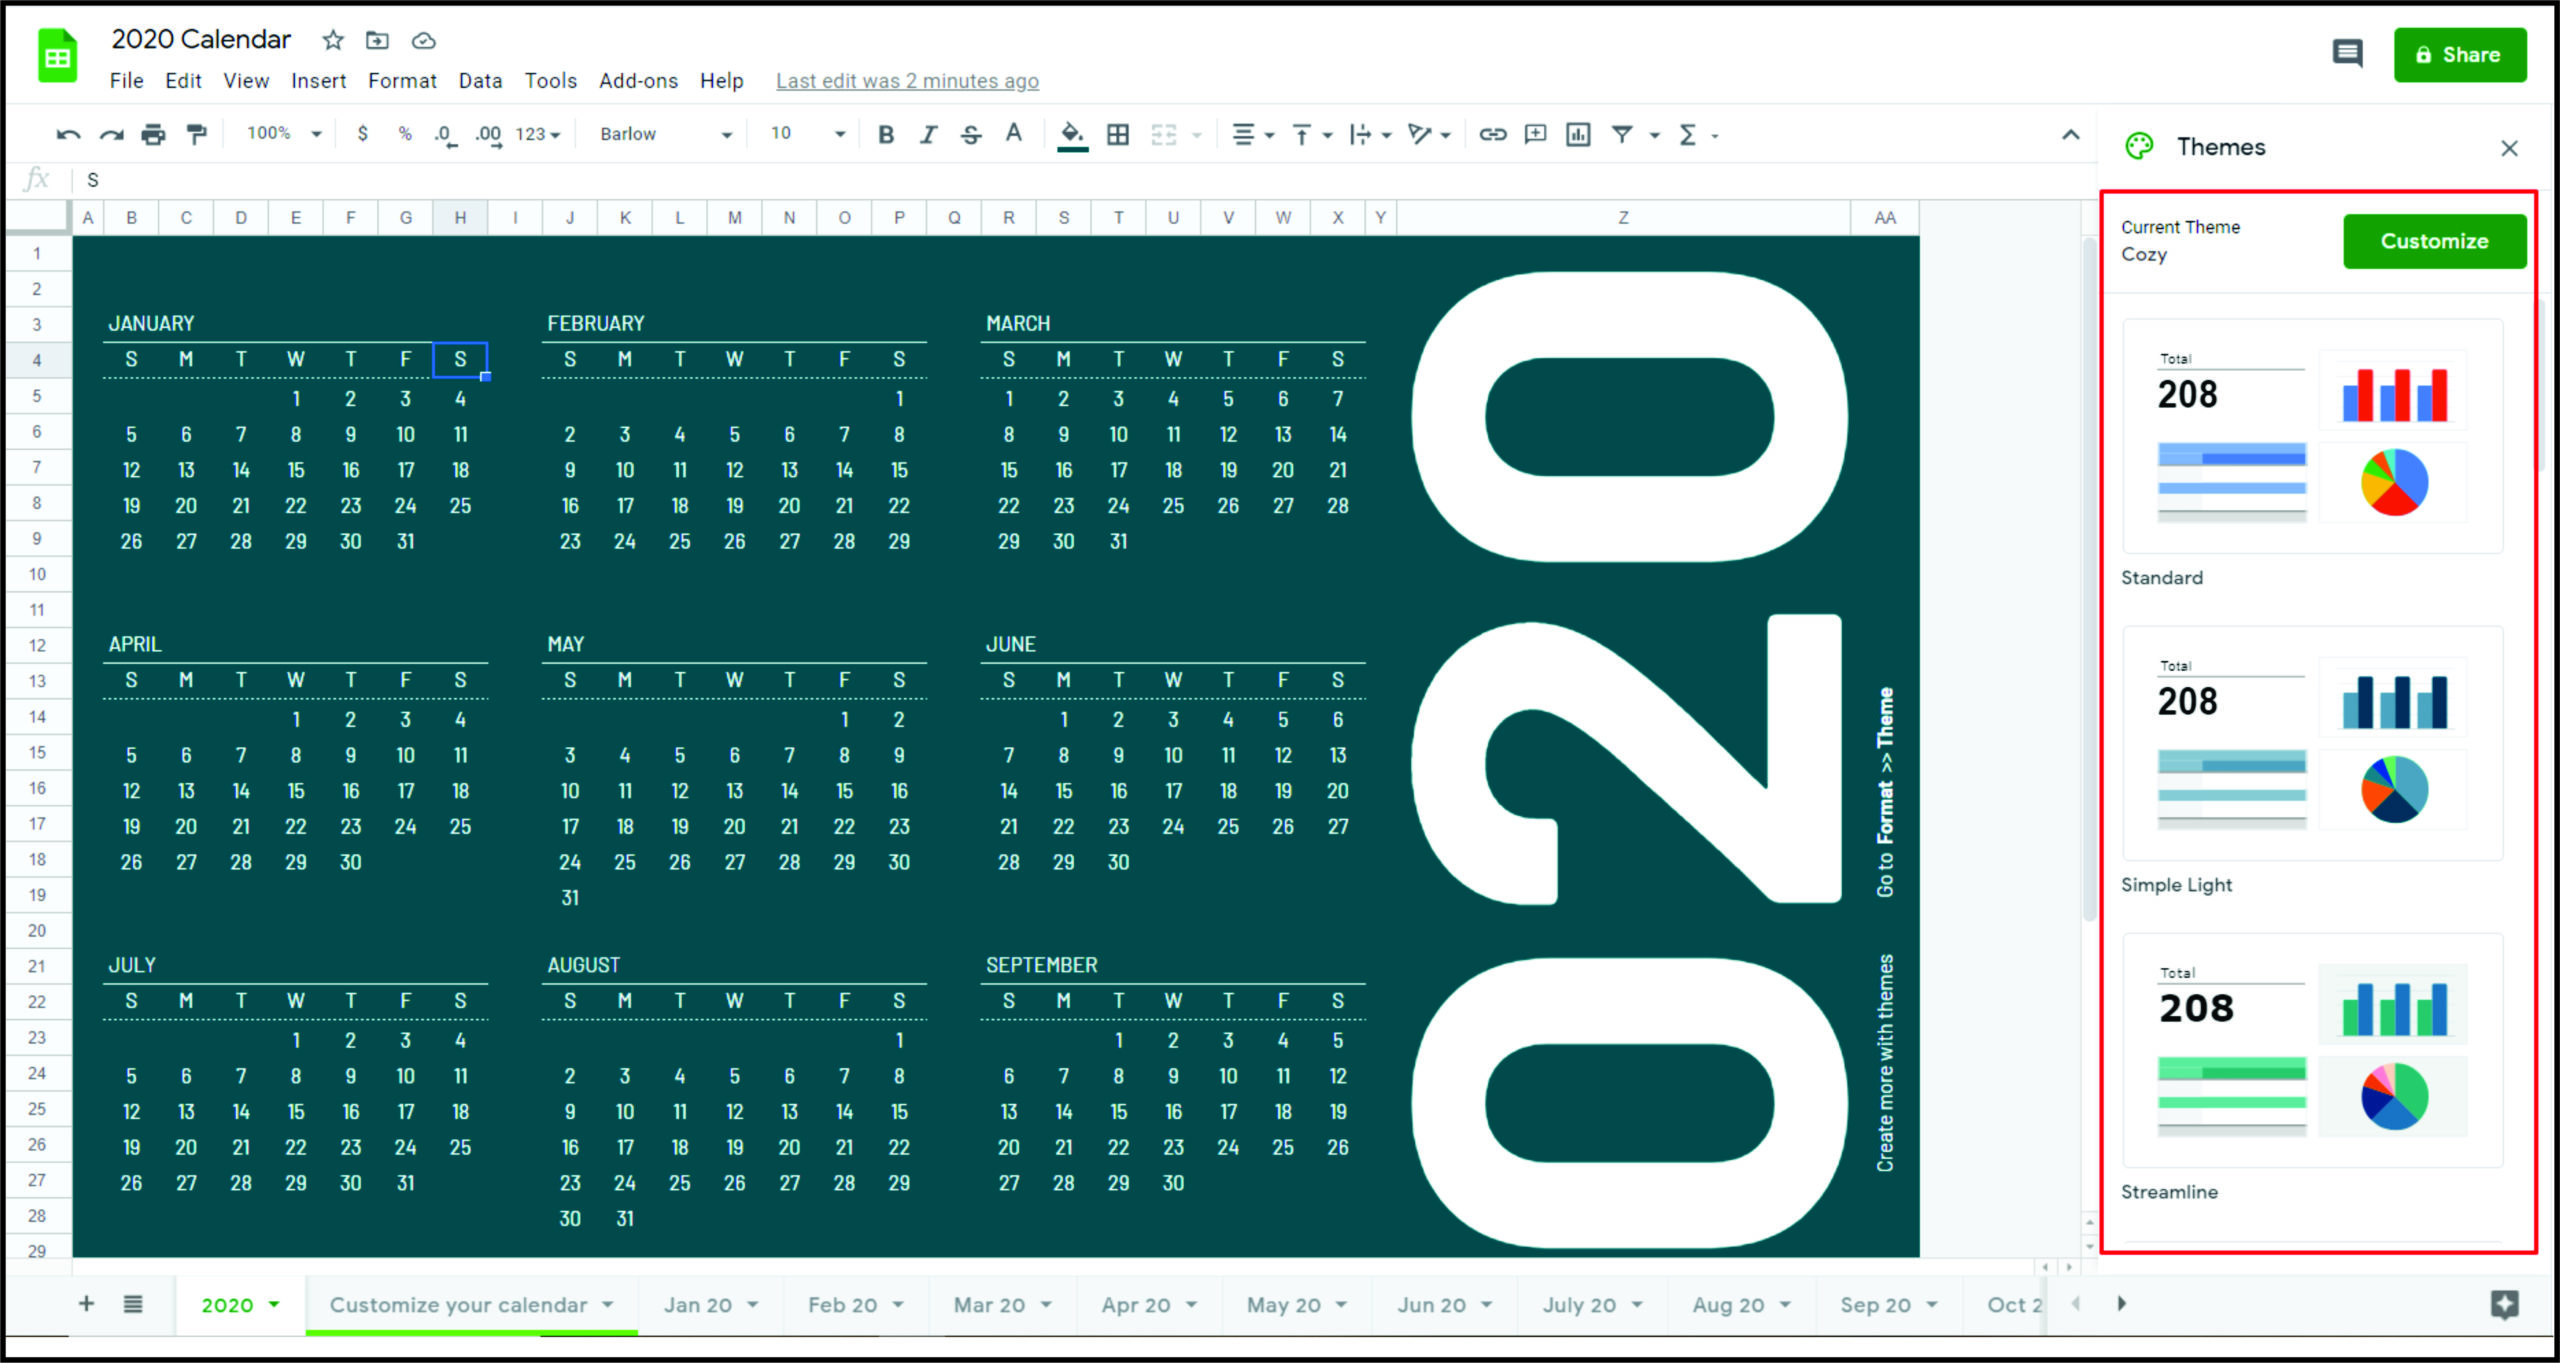Toggle strikethrough formatting
This screenshot has width=2560, height=1363.
pyautogui.click(x=970, y=134)
